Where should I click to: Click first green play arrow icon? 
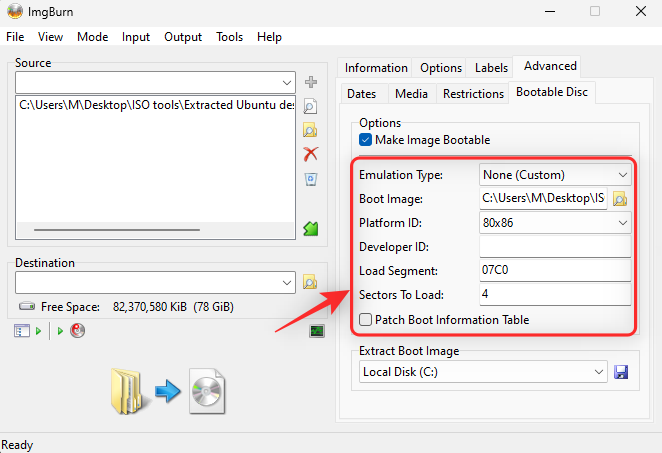point(38,331)
